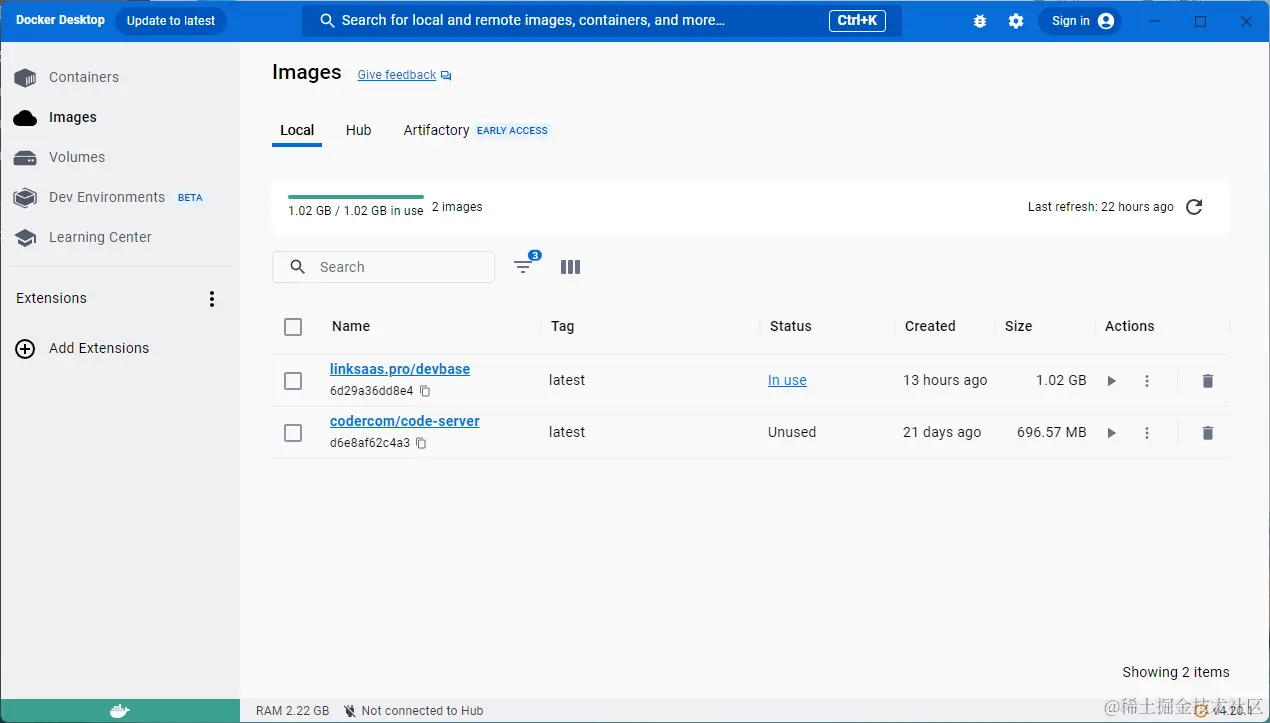
Task: Click the 'Showing 2 items' text
Action: point(1176,672)
